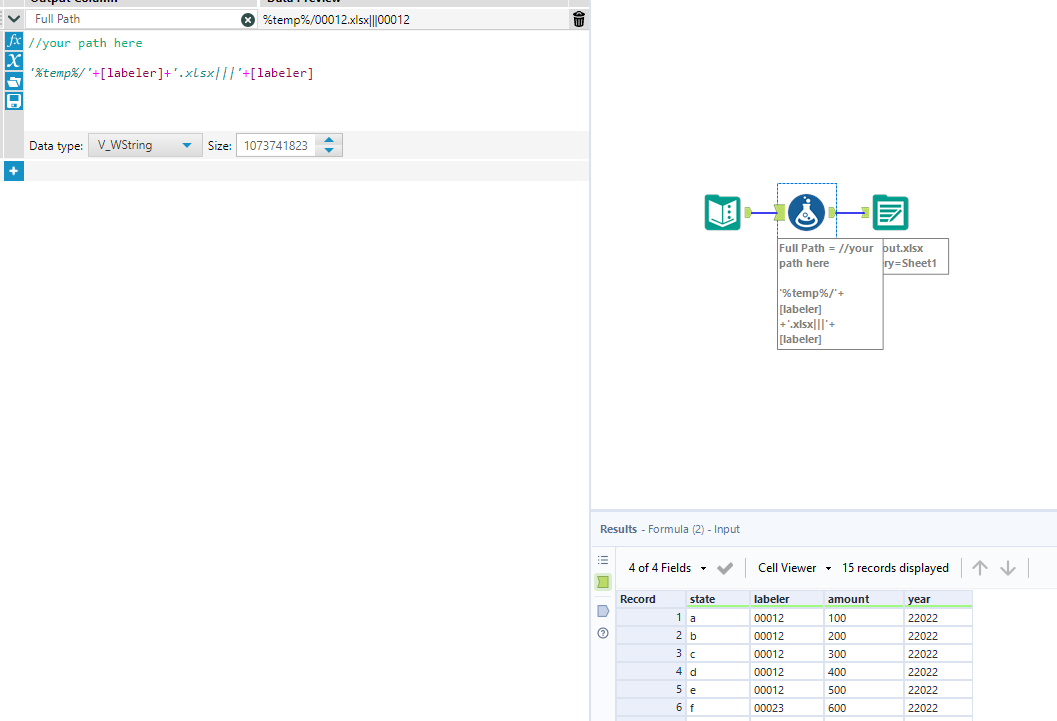Click the save expression disk icon

pyautogui.click(x=14, y=101)
